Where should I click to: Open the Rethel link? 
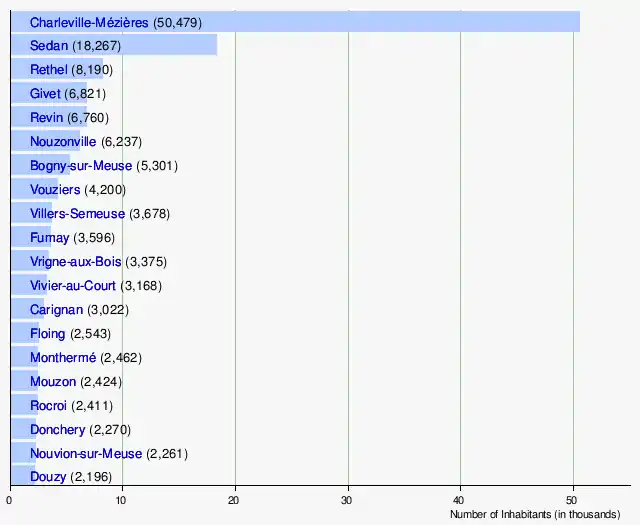(49, 70)
